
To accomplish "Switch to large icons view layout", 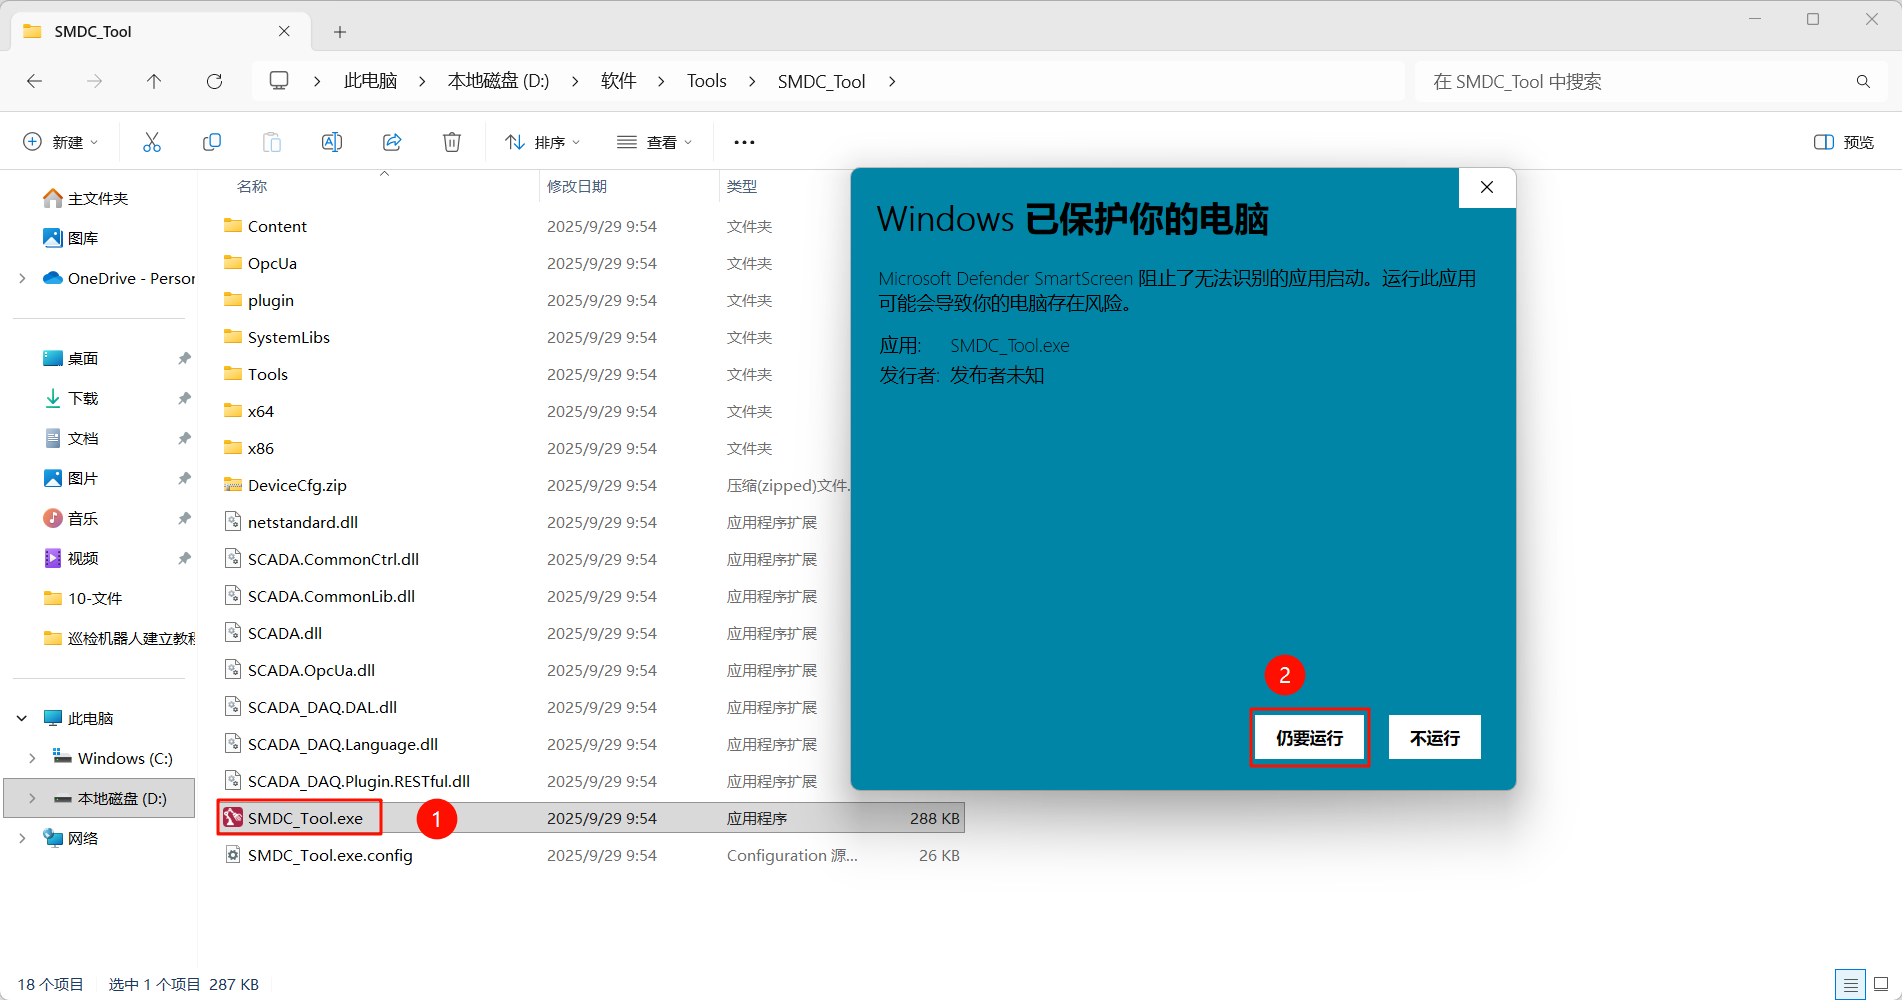I will coord(1881,984).
